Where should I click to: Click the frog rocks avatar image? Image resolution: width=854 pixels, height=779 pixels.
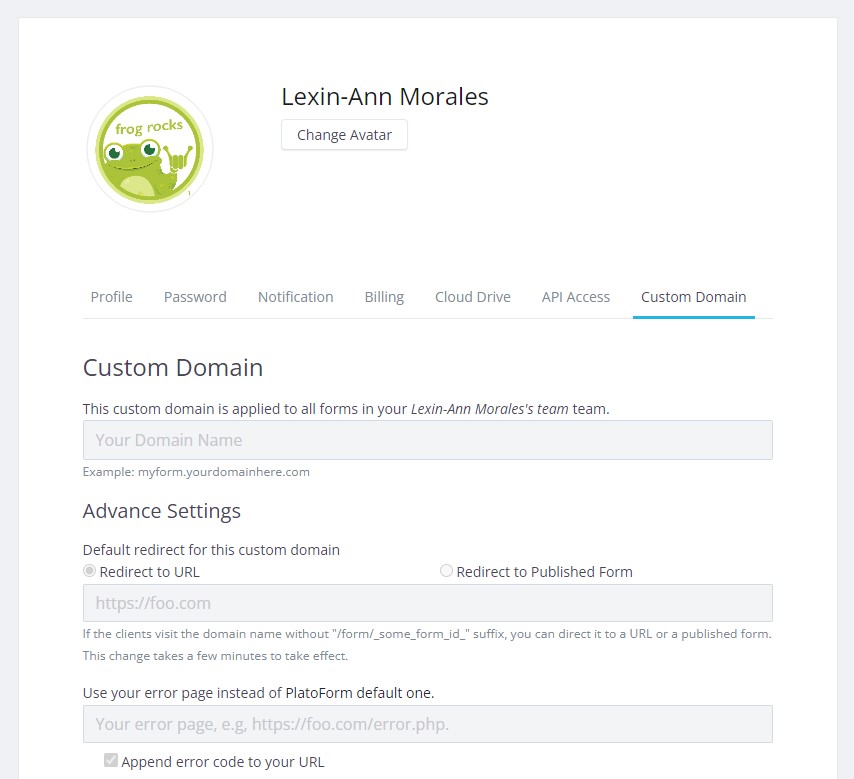click(x=150, y=150)
